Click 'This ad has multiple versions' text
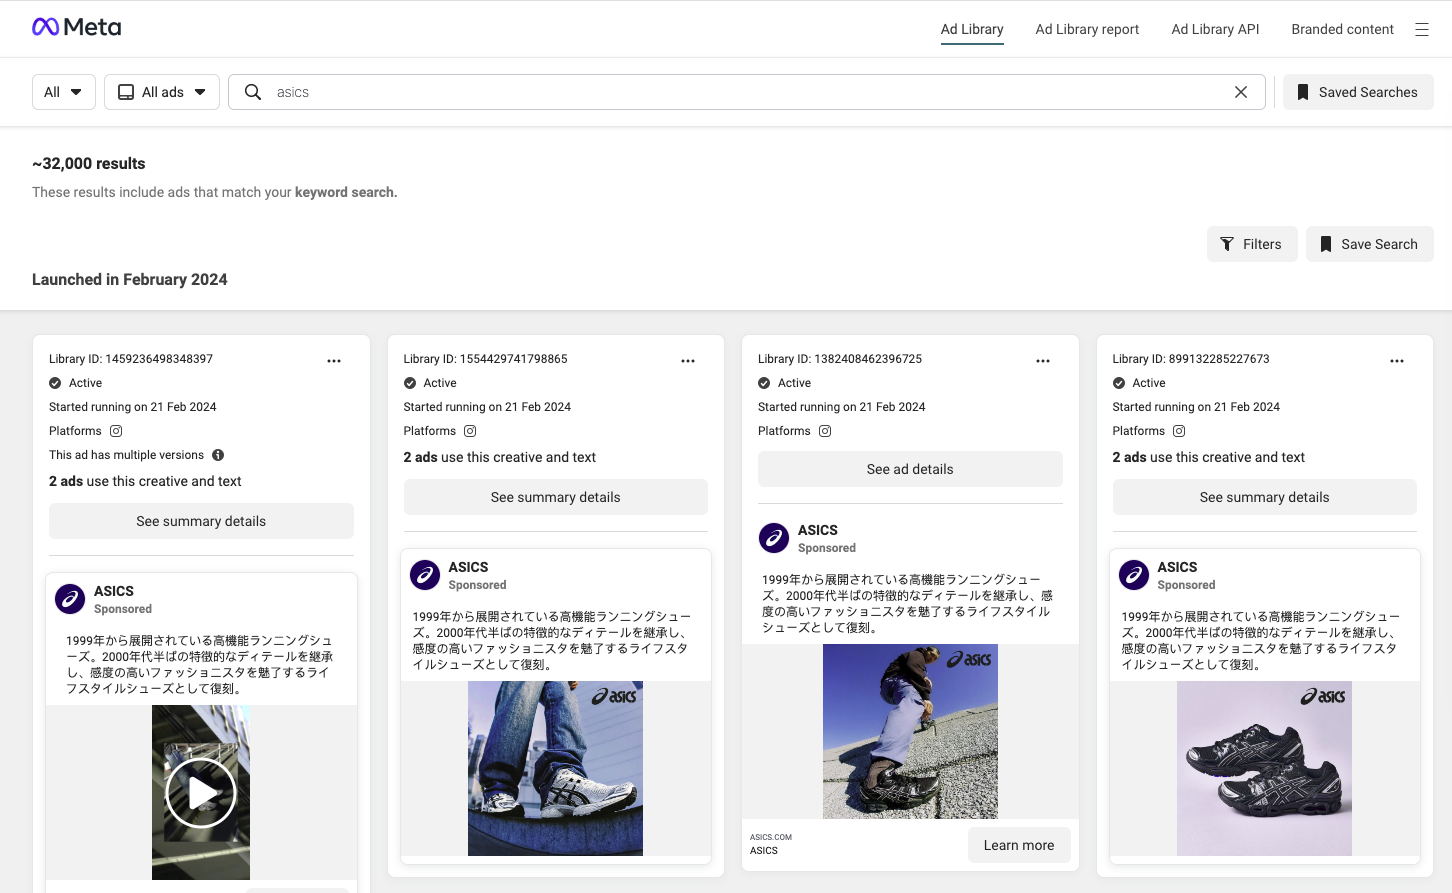1452x893 pixels. click(126, 455)
